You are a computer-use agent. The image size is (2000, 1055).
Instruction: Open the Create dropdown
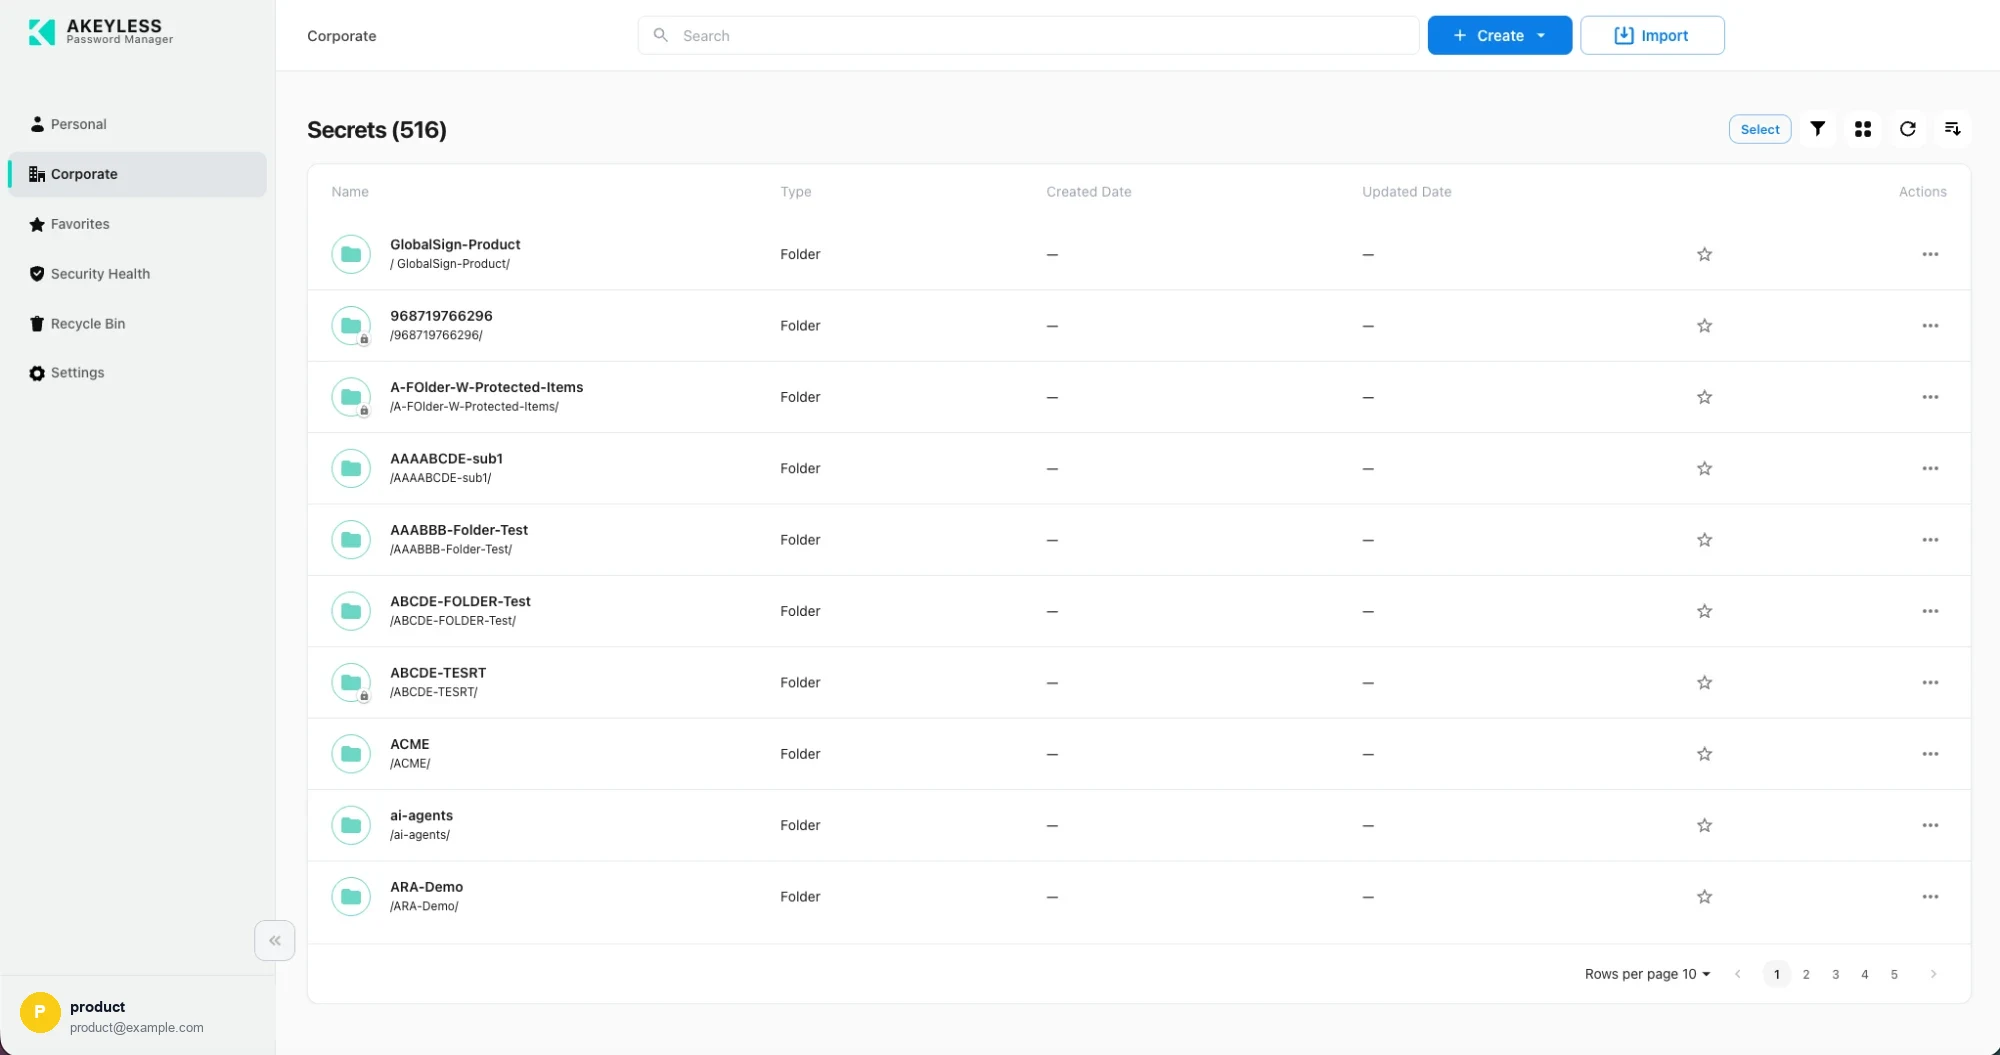pos(1499,35)
